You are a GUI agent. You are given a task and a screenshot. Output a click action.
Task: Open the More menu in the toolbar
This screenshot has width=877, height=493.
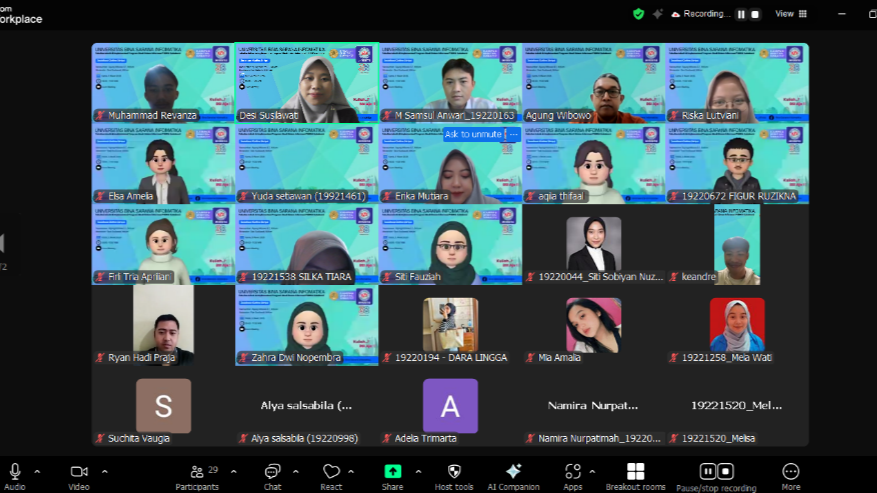point(790,472)
